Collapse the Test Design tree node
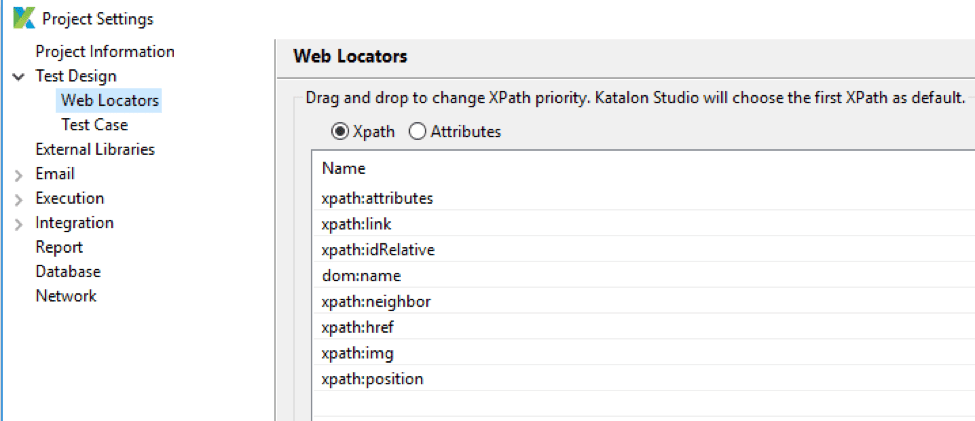 tap(21, 76)
